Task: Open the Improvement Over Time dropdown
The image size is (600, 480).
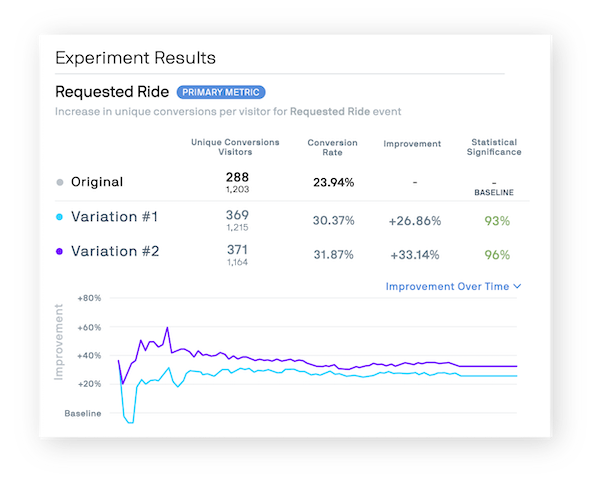Action: click(x=453, y=286)
